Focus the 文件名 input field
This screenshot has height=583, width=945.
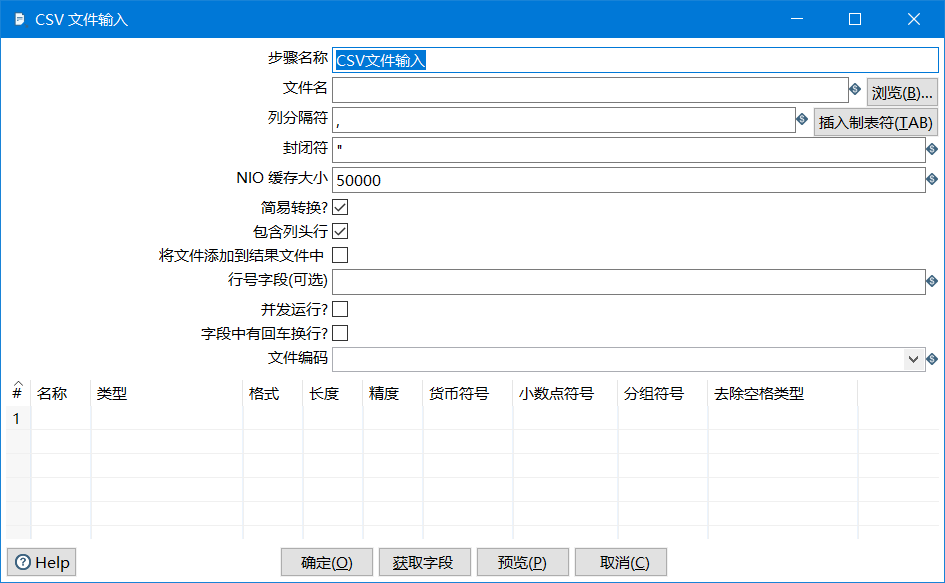tap(590, 90)
